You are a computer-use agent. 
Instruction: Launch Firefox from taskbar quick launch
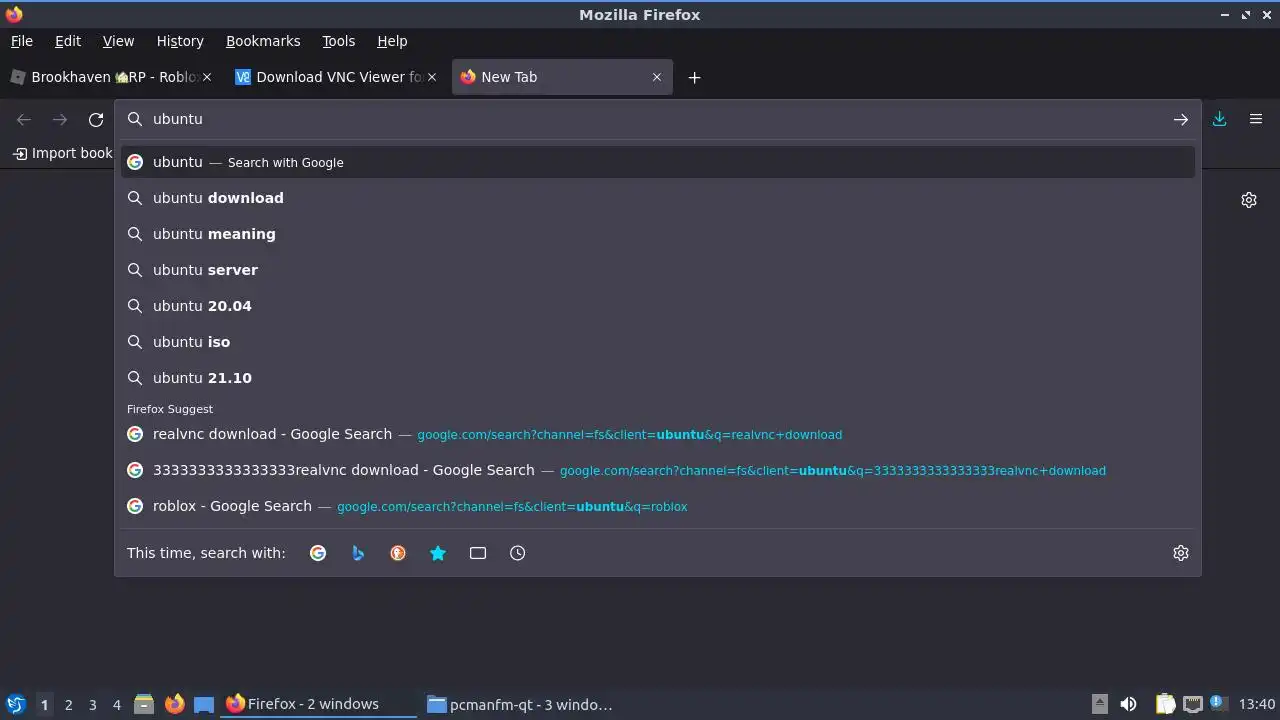click(x=174, y=704)
